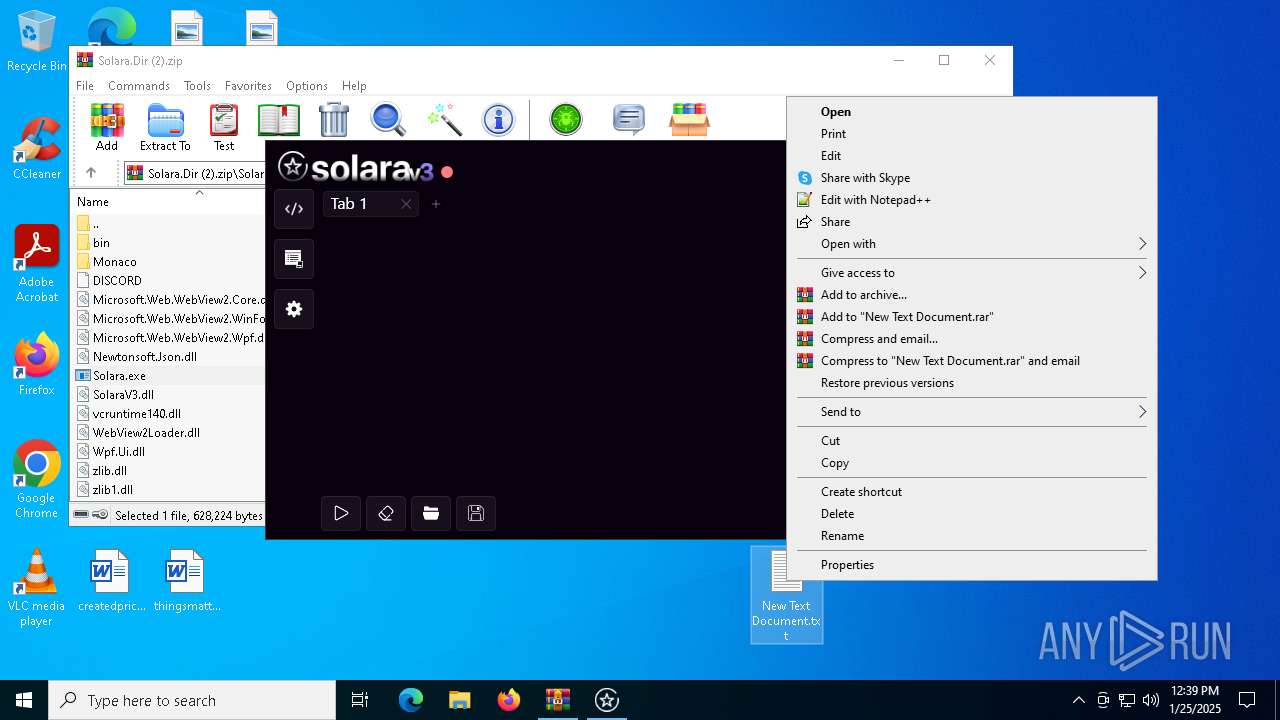Open Solara settings gear icon

pos(294,309)
